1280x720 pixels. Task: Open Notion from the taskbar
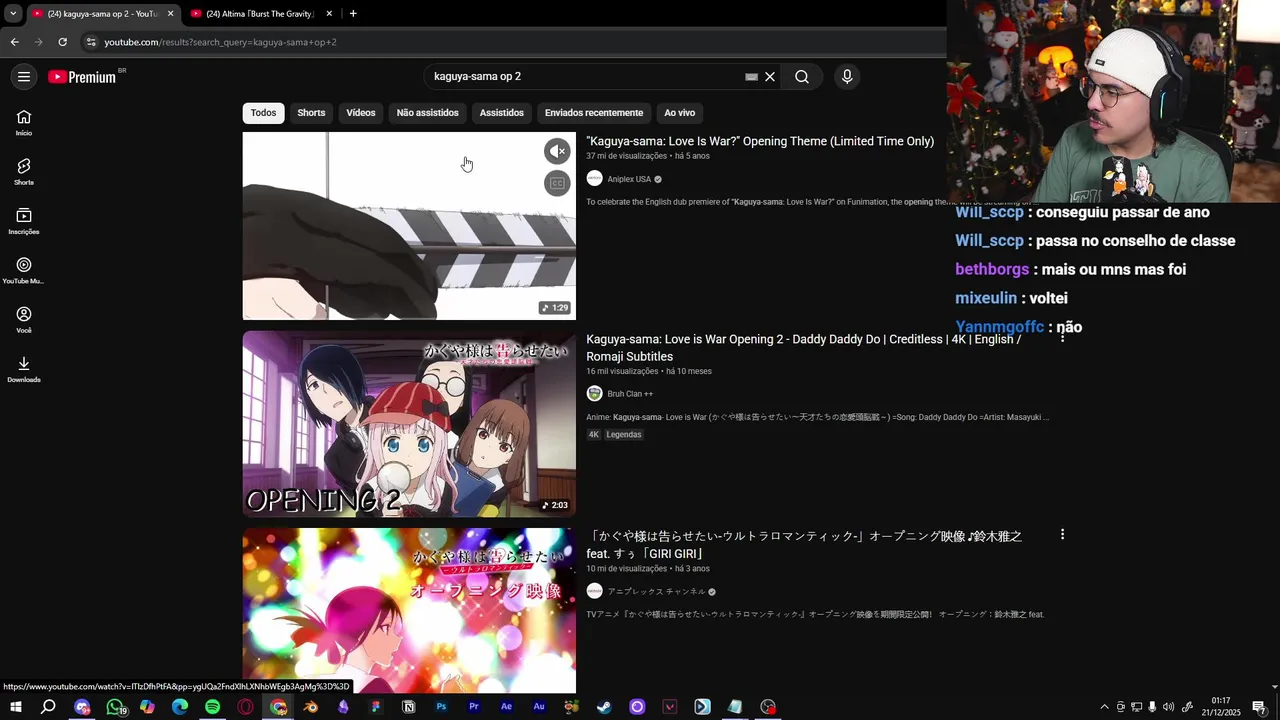pos(408,707)
